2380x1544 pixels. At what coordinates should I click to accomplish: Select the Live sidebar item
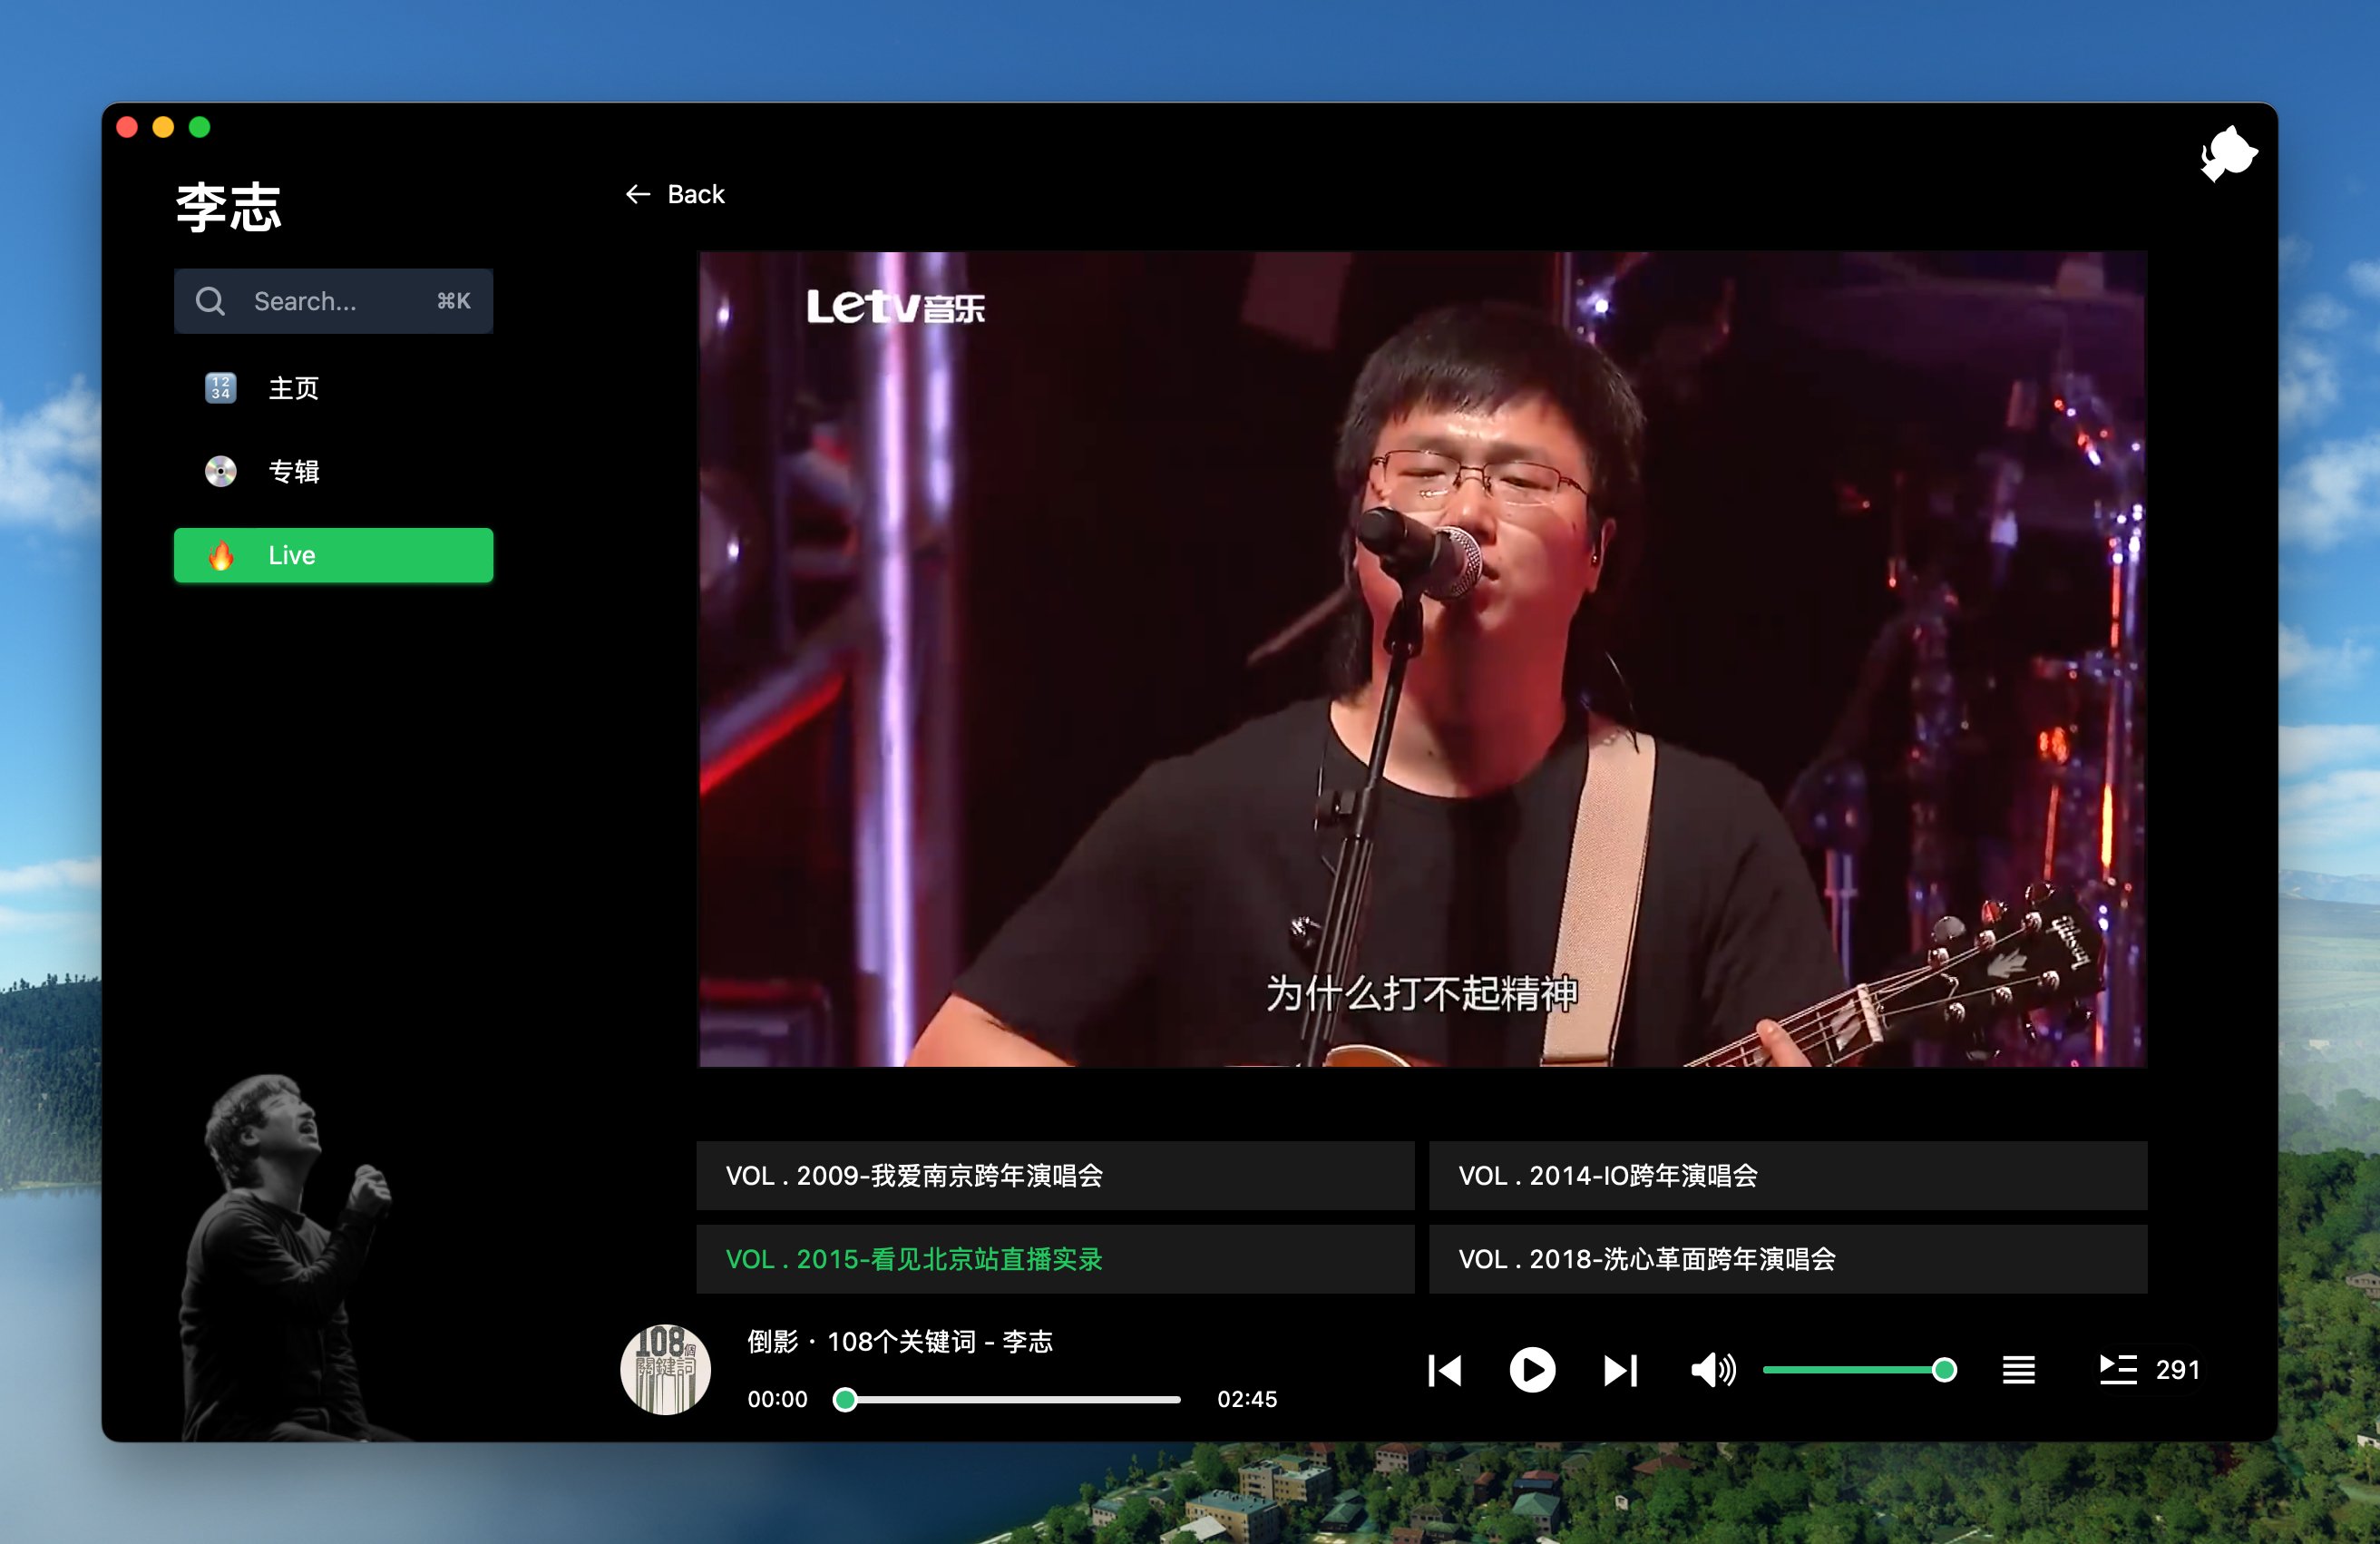pos(333,555)
